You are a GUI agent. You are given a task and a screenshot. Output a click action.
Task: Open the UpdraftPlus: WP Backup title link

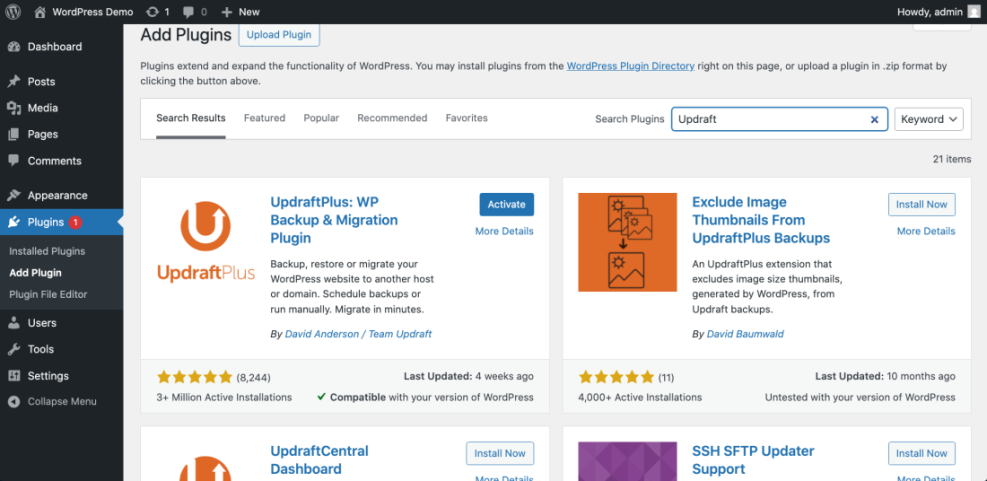334,220
